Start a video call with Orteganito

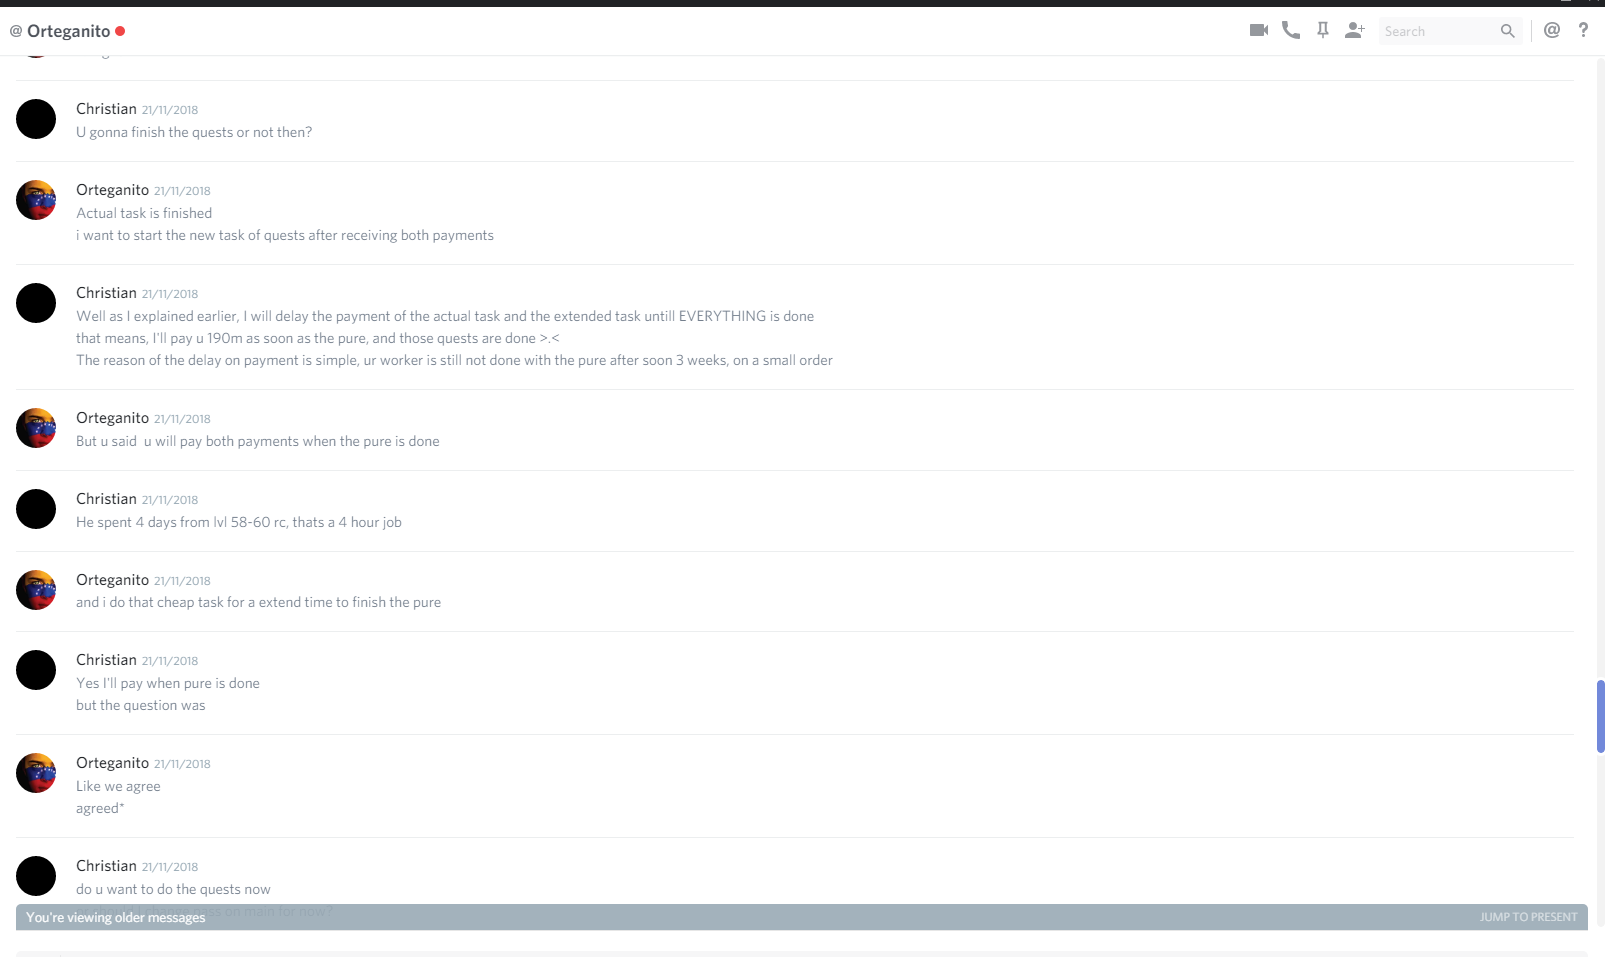(1259, 30)
